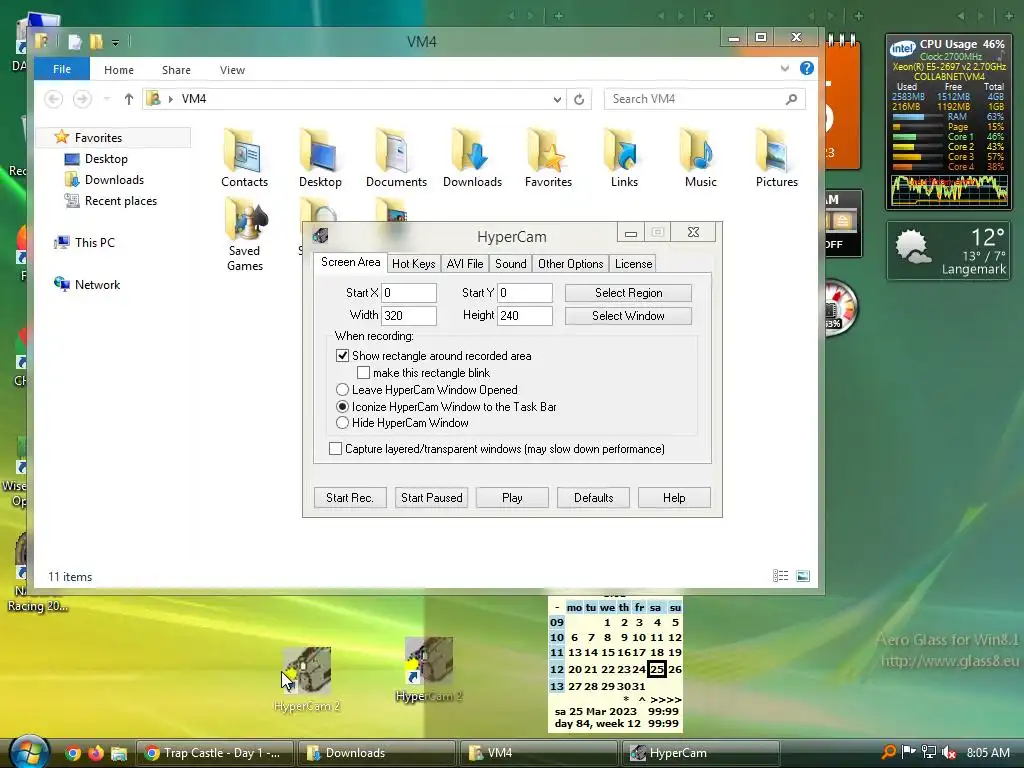Switch to the Sound tab
This screenshot has width=1024, height=768.
tap(511, 264)
